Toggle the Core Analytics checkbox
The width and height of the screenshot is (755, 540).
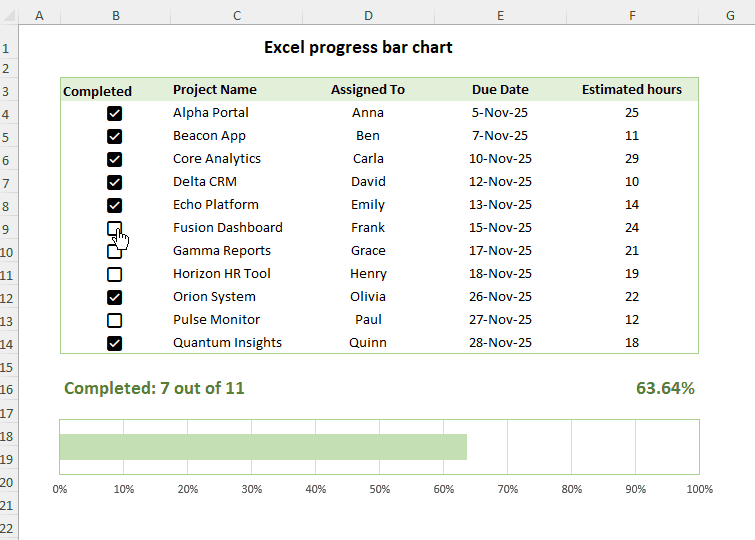115,159
